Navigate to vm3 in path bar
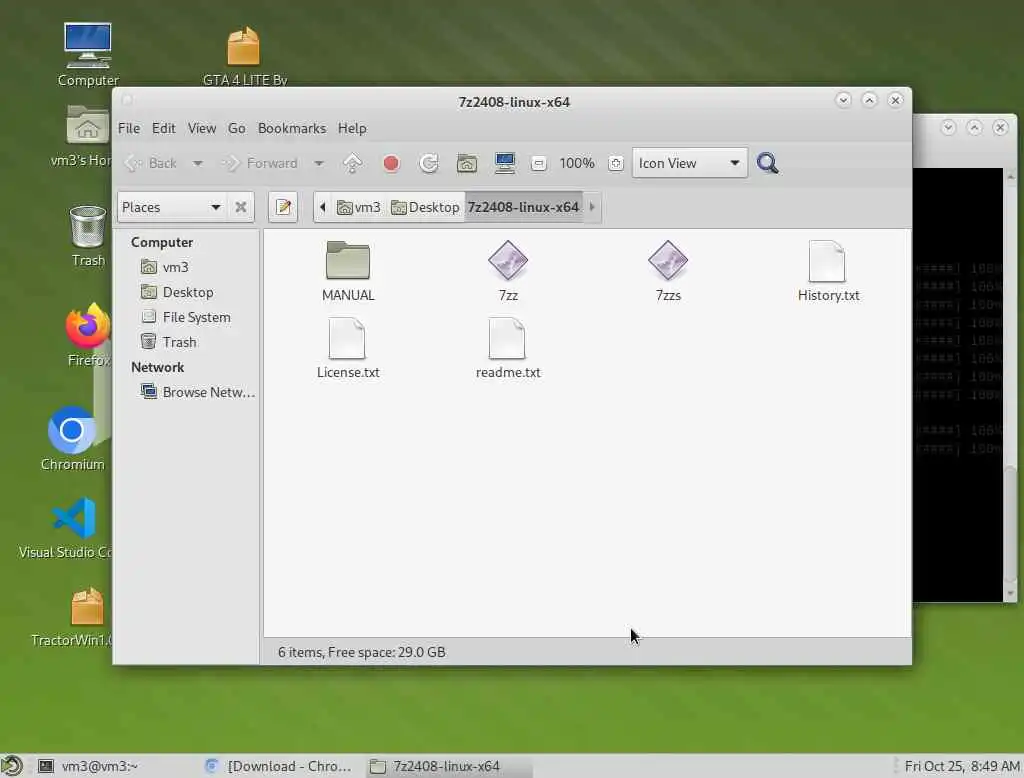Screen dimensions: 1024x778 coord(359,207)
